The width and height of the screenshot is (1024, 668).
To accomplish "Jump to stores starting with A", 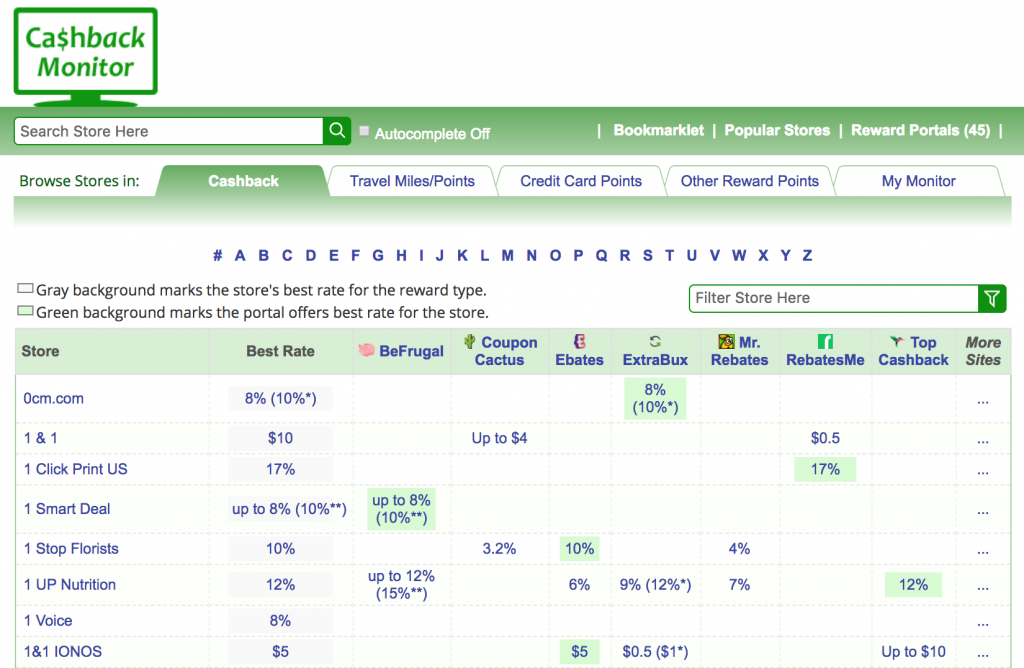I will (240, 255).
